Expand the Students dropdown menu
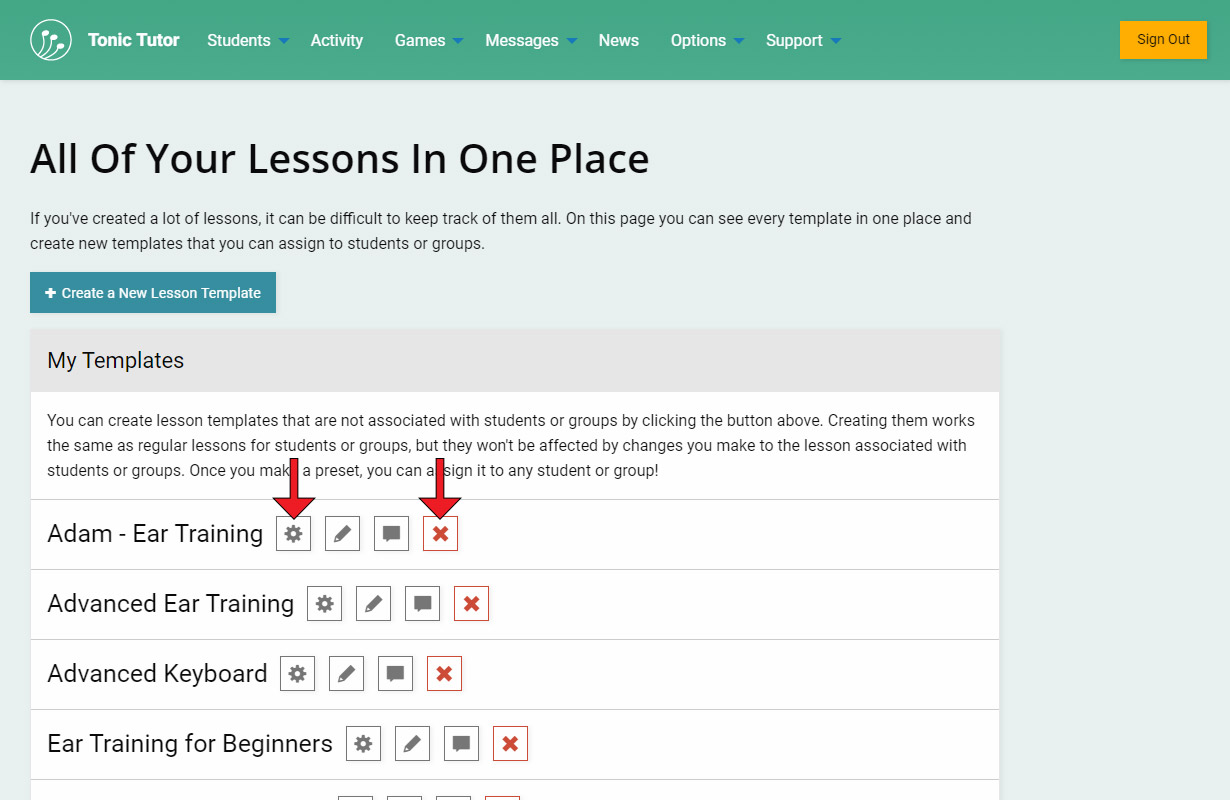 pos(247,40)
